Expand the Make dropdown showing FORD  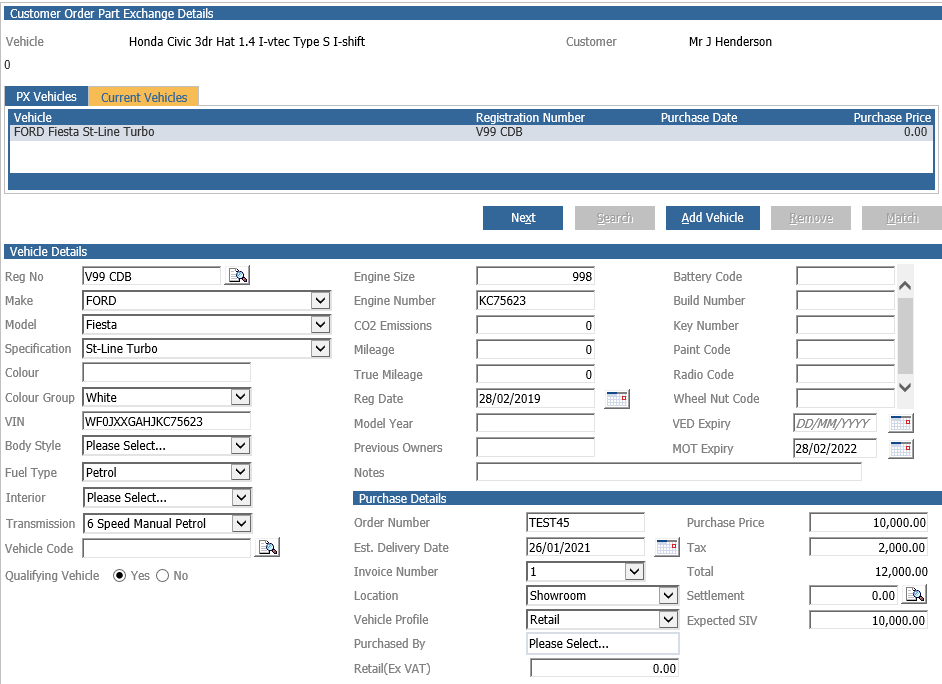point(321,300)
